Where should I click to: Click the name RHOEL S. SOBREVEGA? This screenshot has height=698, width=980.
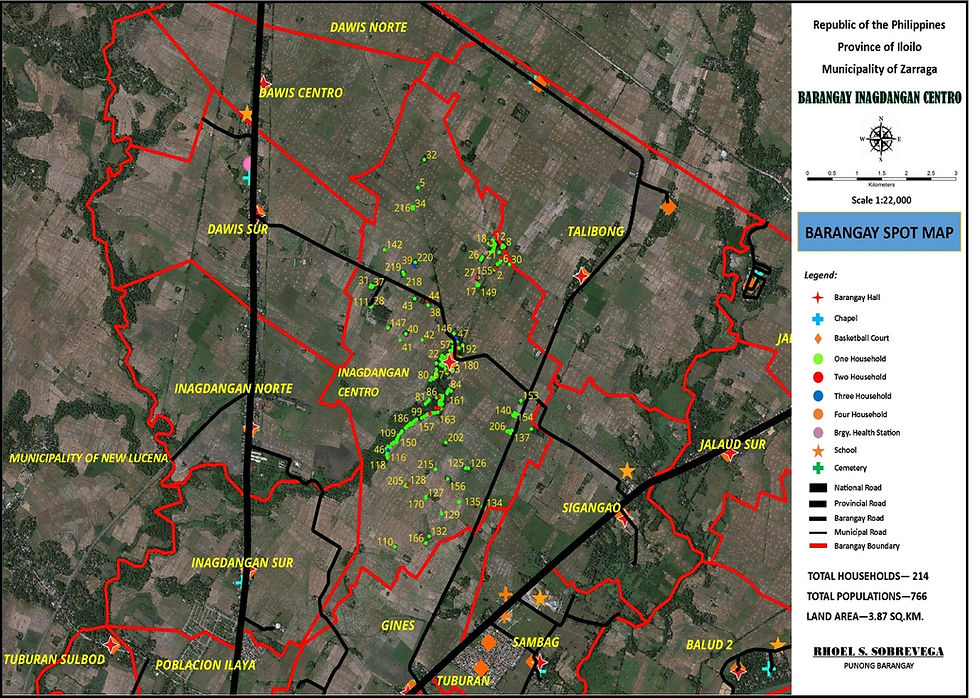point(878,652)
